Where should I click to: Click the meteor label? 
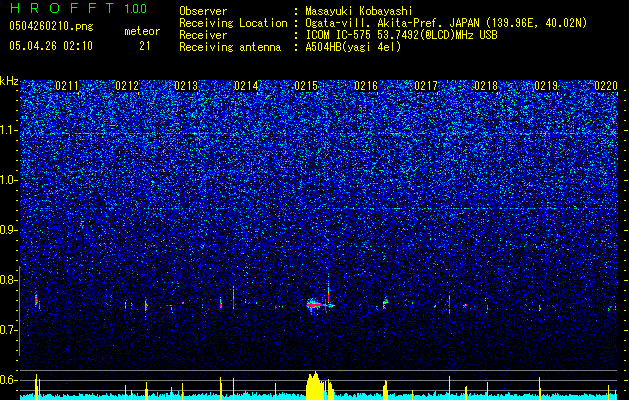point(142,31)
